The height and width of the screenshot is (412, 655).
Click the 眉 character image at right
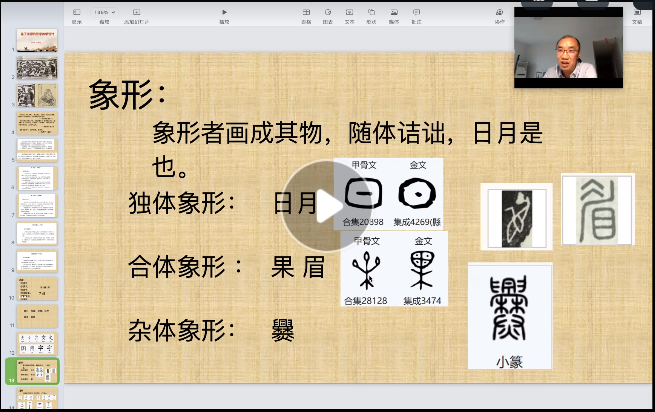(x=597, y=208)
